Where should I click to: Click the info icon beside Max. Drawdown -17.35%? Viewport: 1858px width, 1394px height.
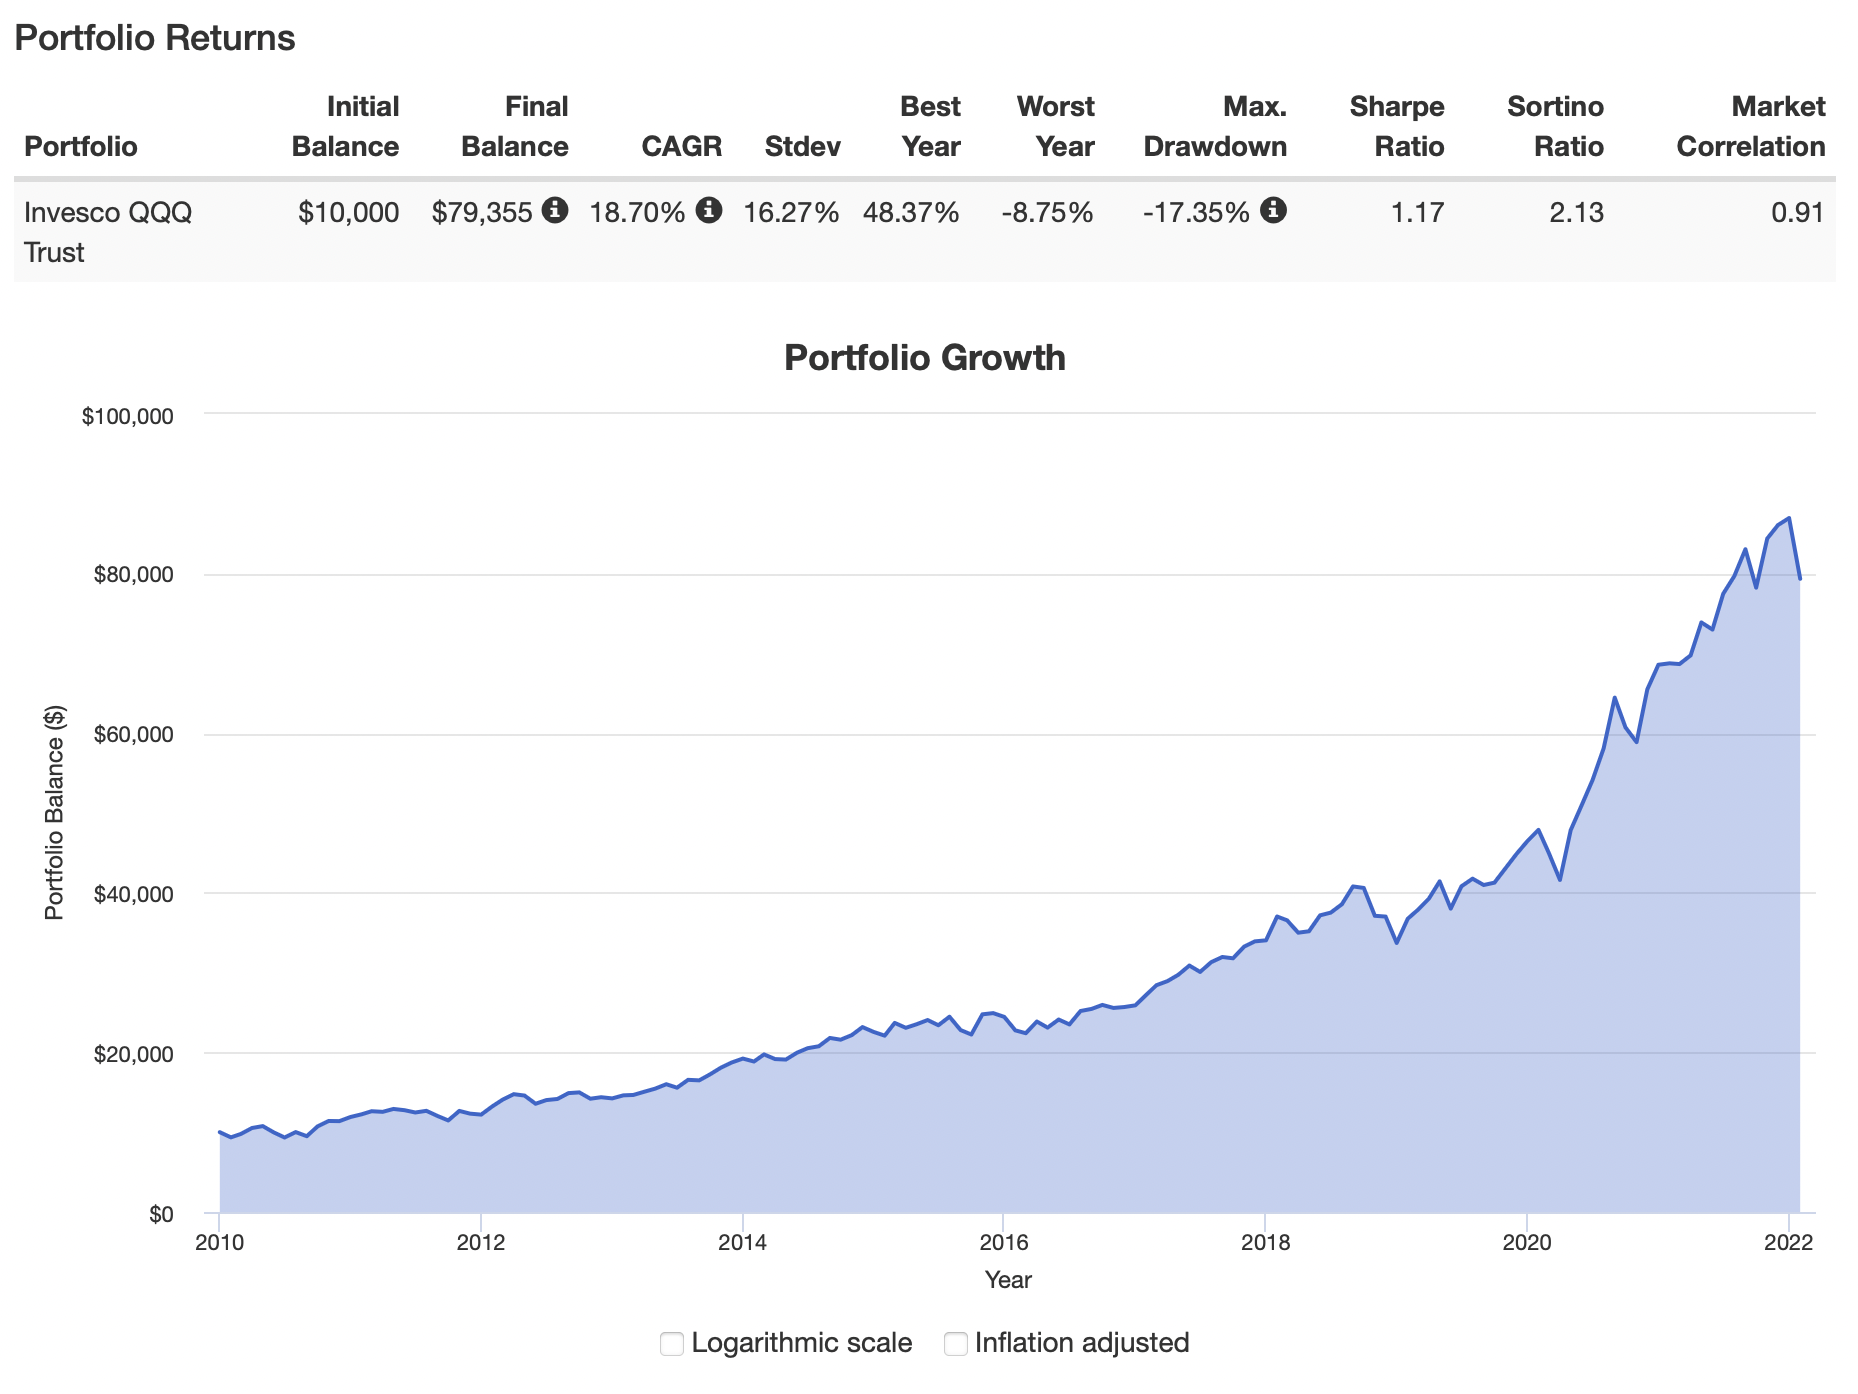click(x=1273, y=210)
